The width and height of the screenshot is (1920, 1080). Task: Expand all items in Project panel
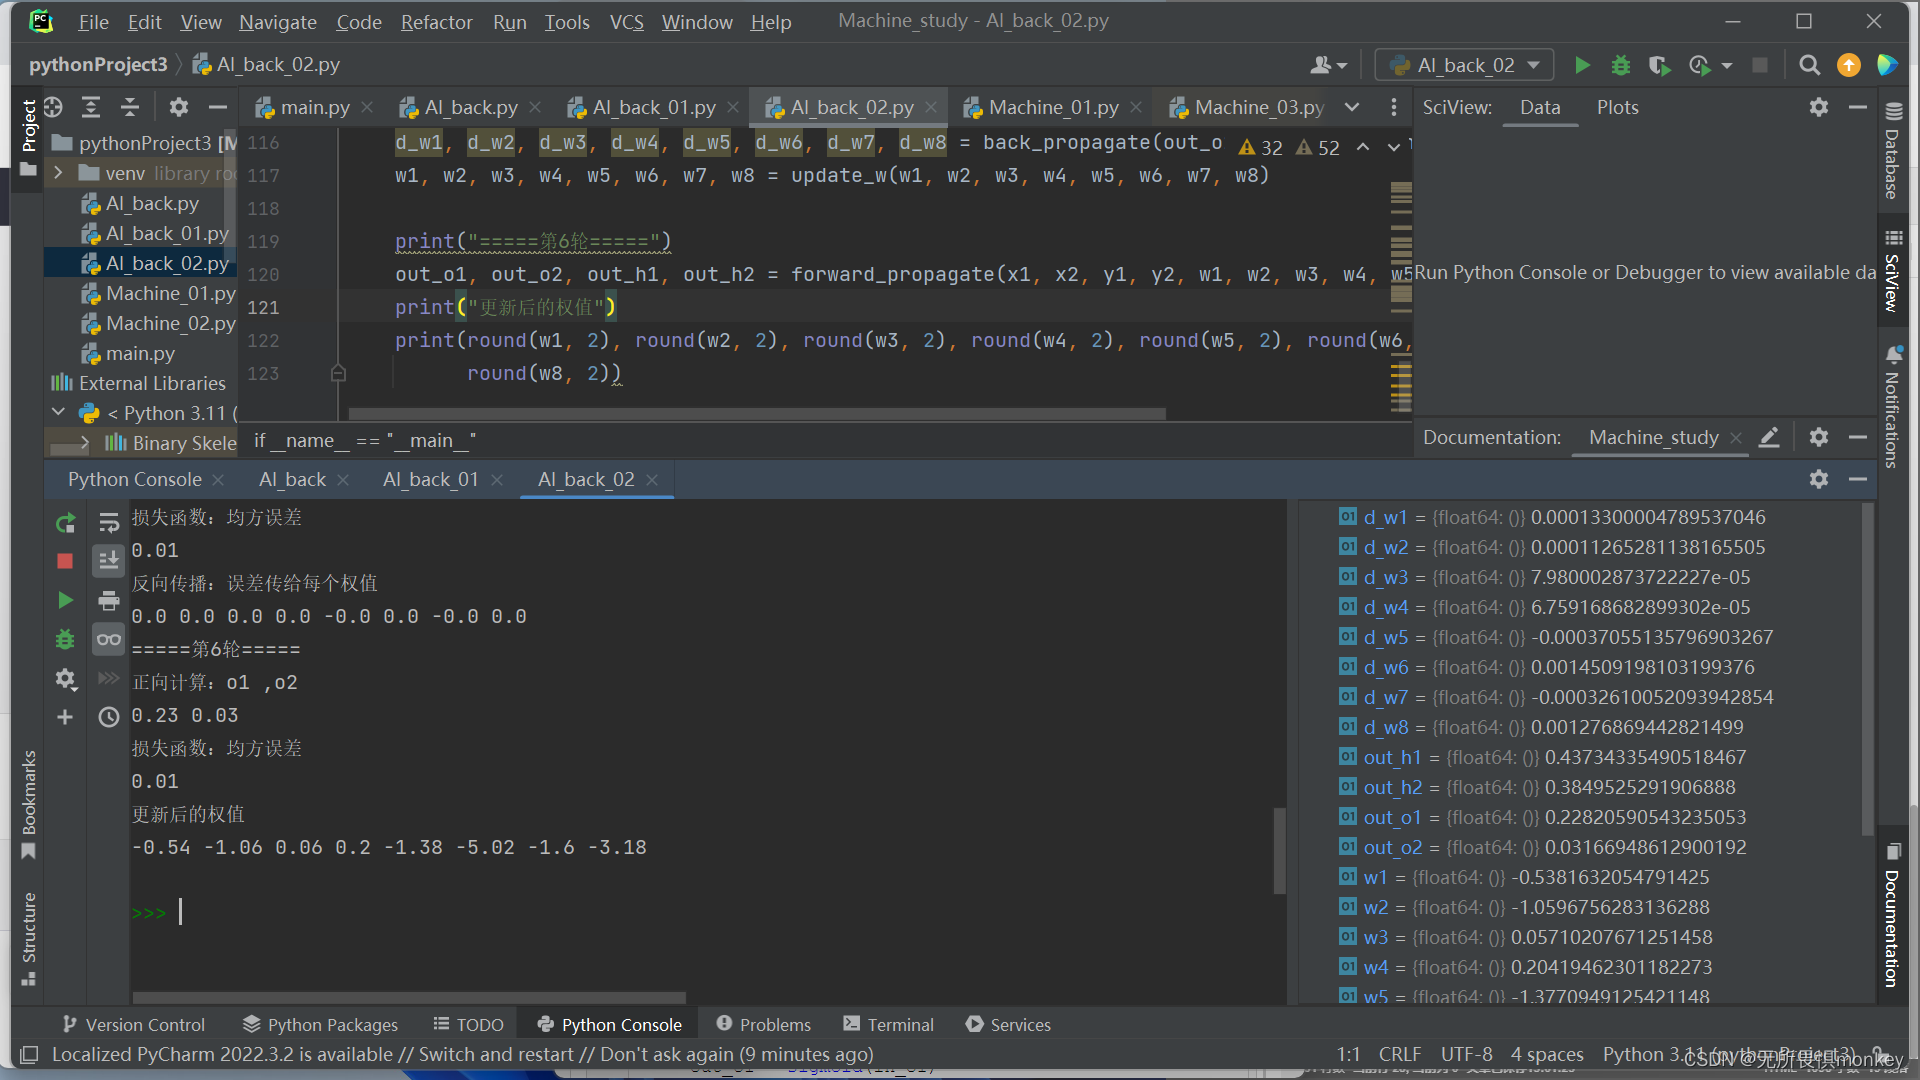coord(91,107)
